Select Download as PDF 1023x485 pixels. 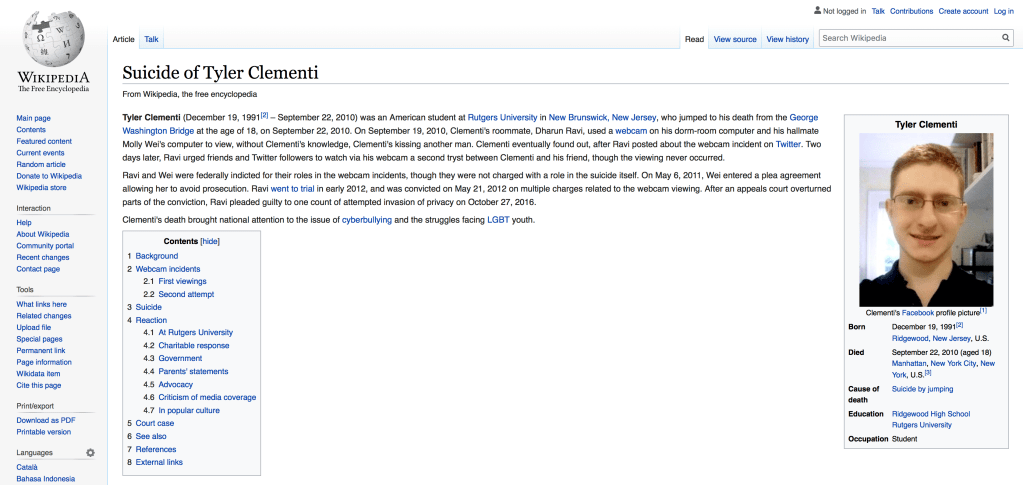click(46, 420)
